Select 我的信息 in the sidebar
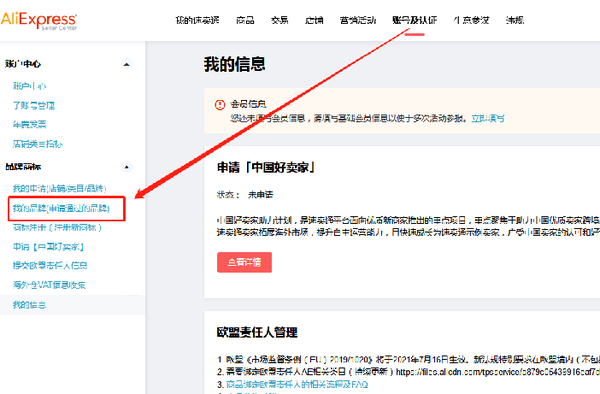 point(29,305)
